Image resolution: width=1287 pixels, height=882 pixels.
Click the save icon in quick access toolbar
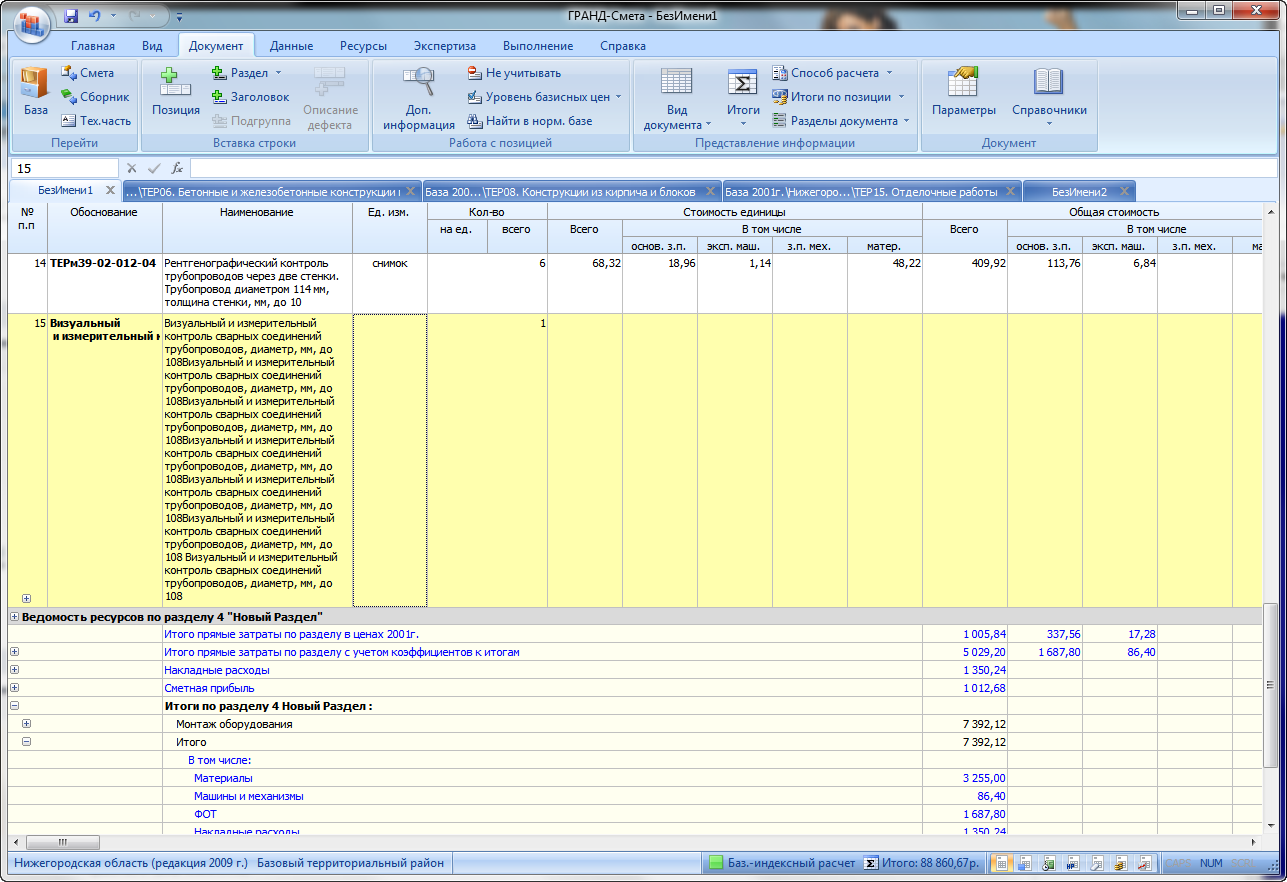point(71,17)
